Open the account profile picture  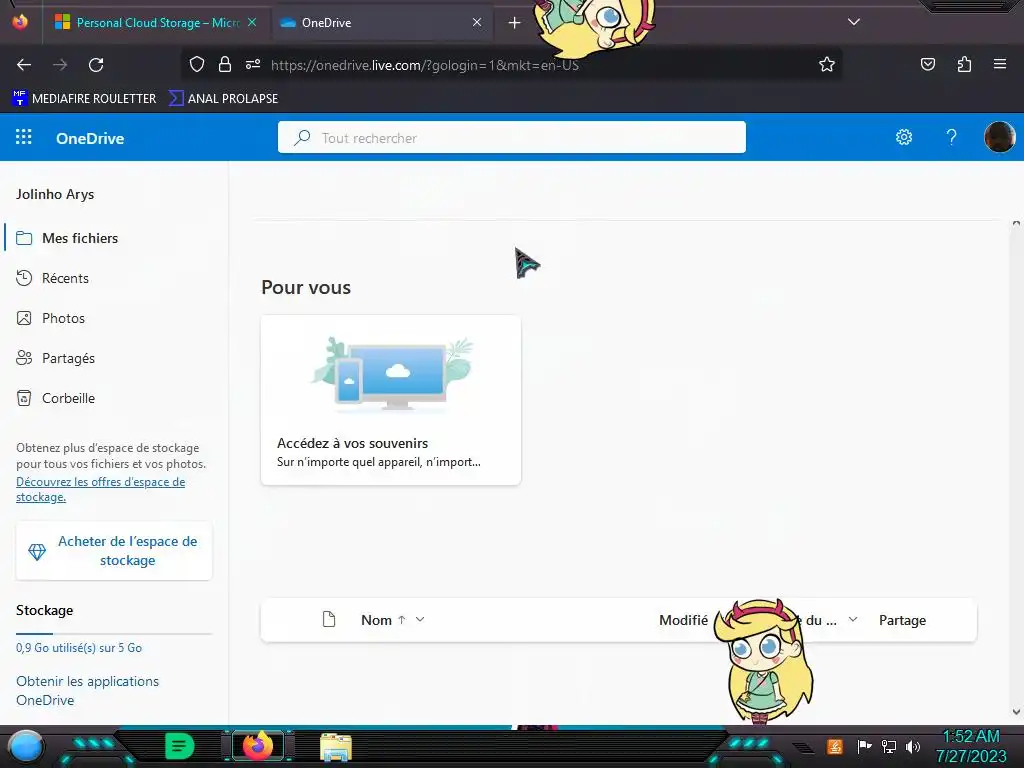click(x=999, y=137)
